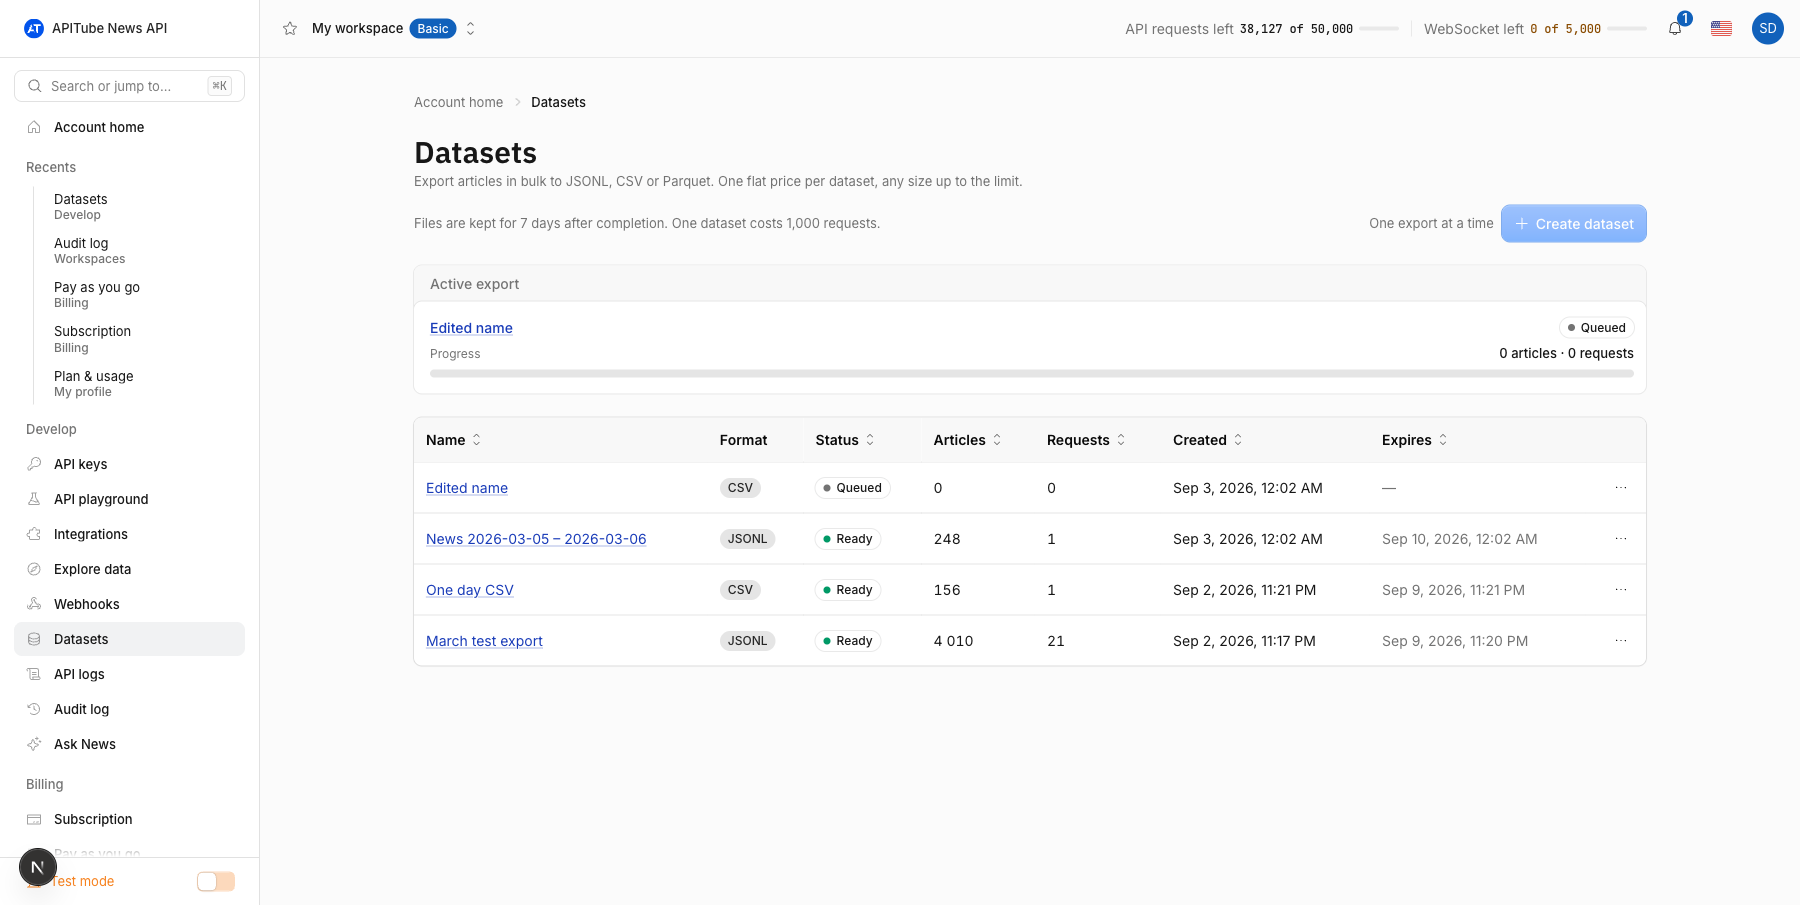This screenshot has height=905, width=1800.
Task: Sort table by Status column
Action: [845, 440]
